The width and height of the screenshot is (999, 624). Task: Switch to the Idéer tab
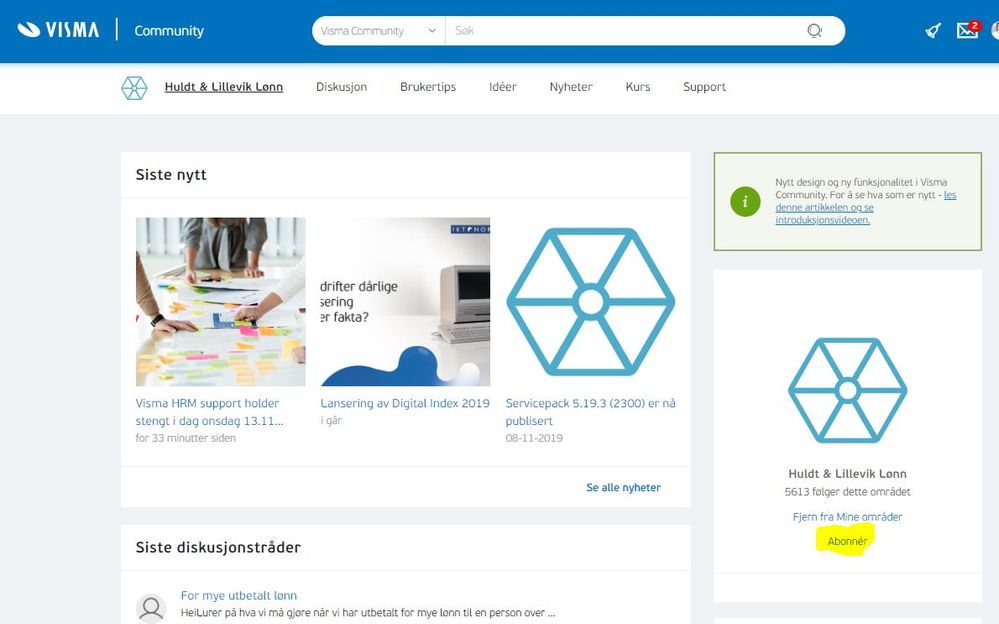[x=503, y=87]
